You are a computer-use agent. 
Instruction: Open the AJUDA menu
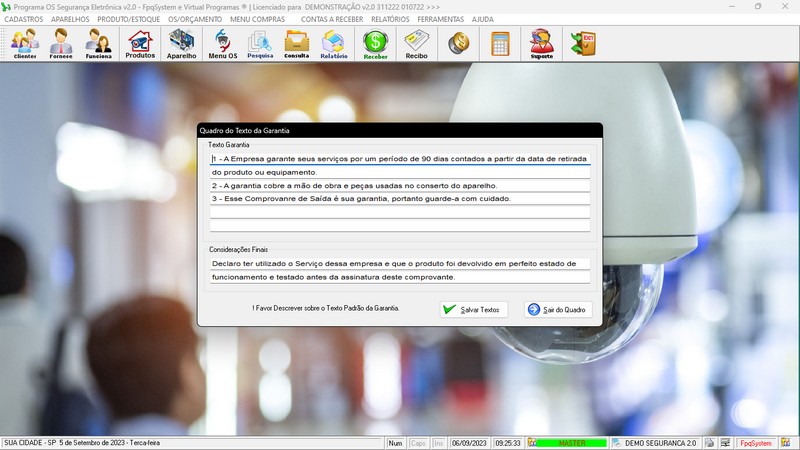[x=482, y=19]
